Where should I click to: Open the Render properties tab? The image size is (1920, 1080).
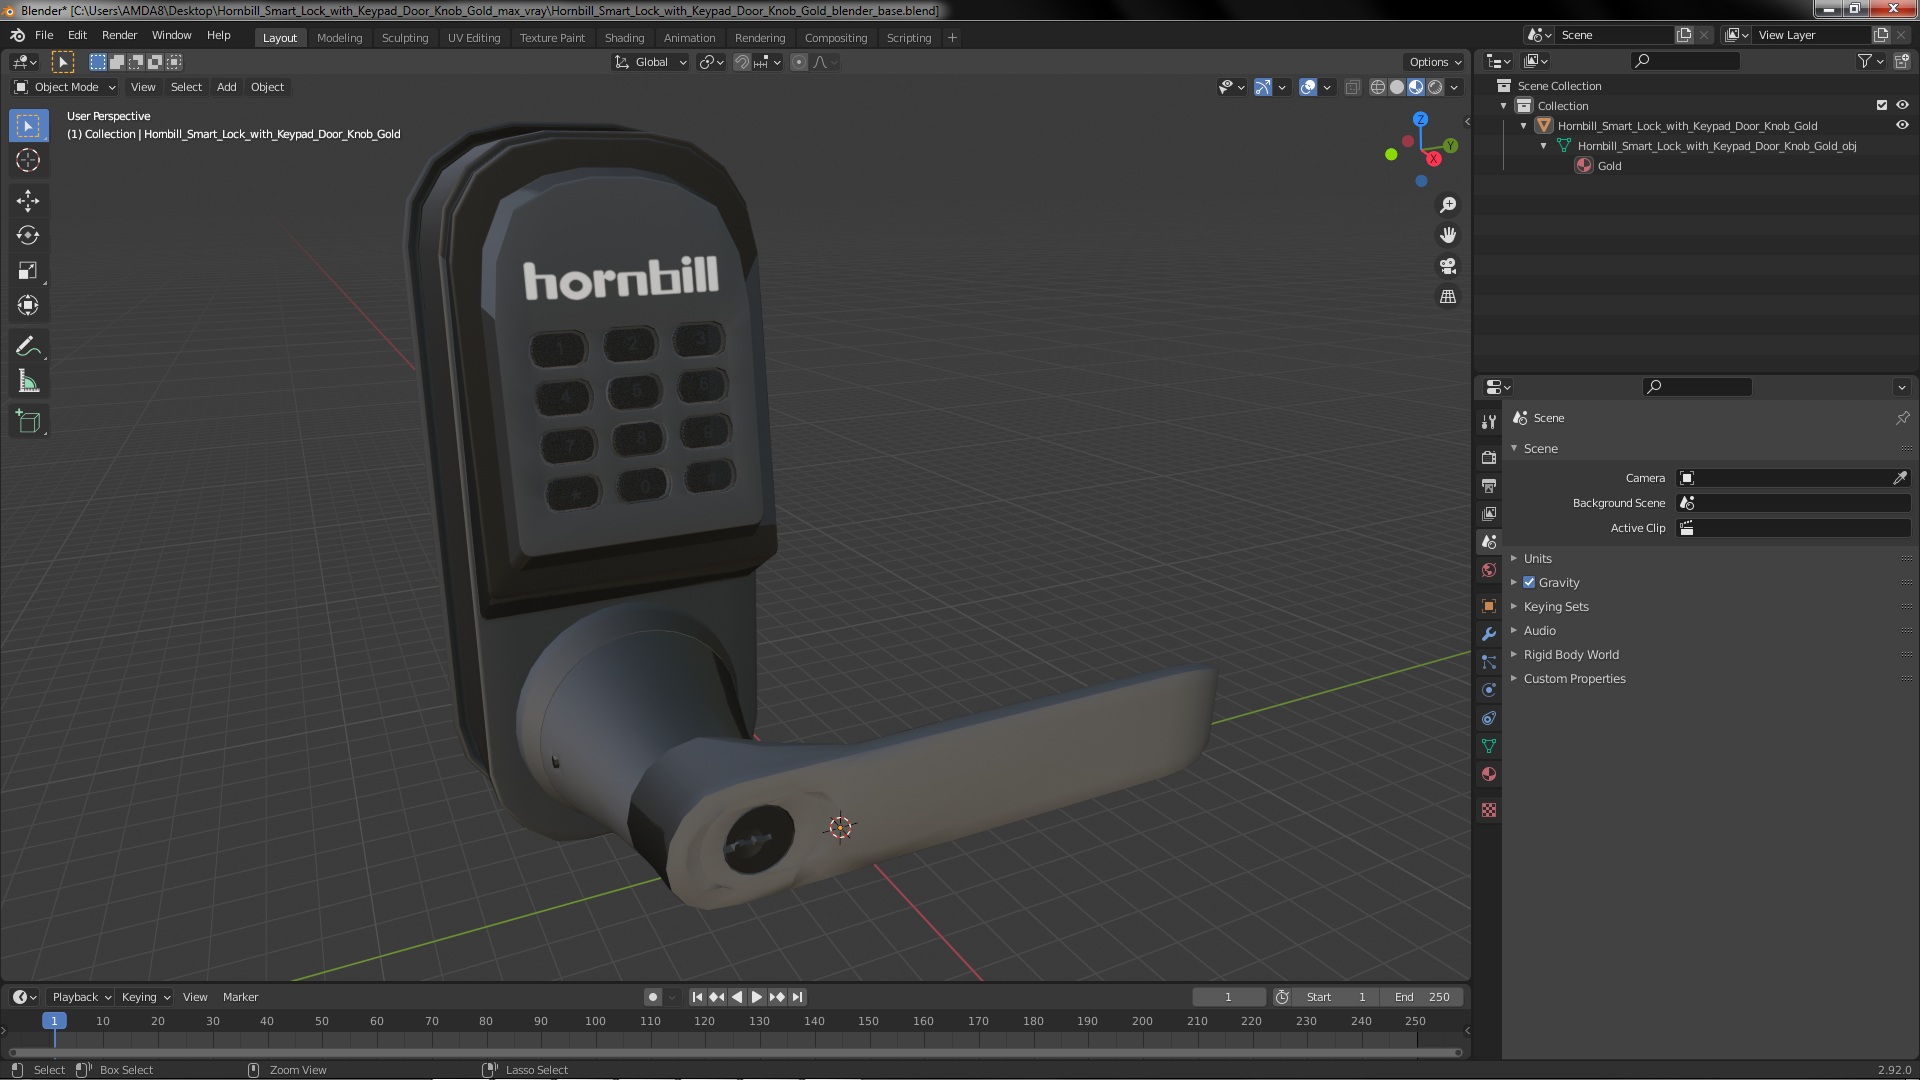tap(1488, 457)
